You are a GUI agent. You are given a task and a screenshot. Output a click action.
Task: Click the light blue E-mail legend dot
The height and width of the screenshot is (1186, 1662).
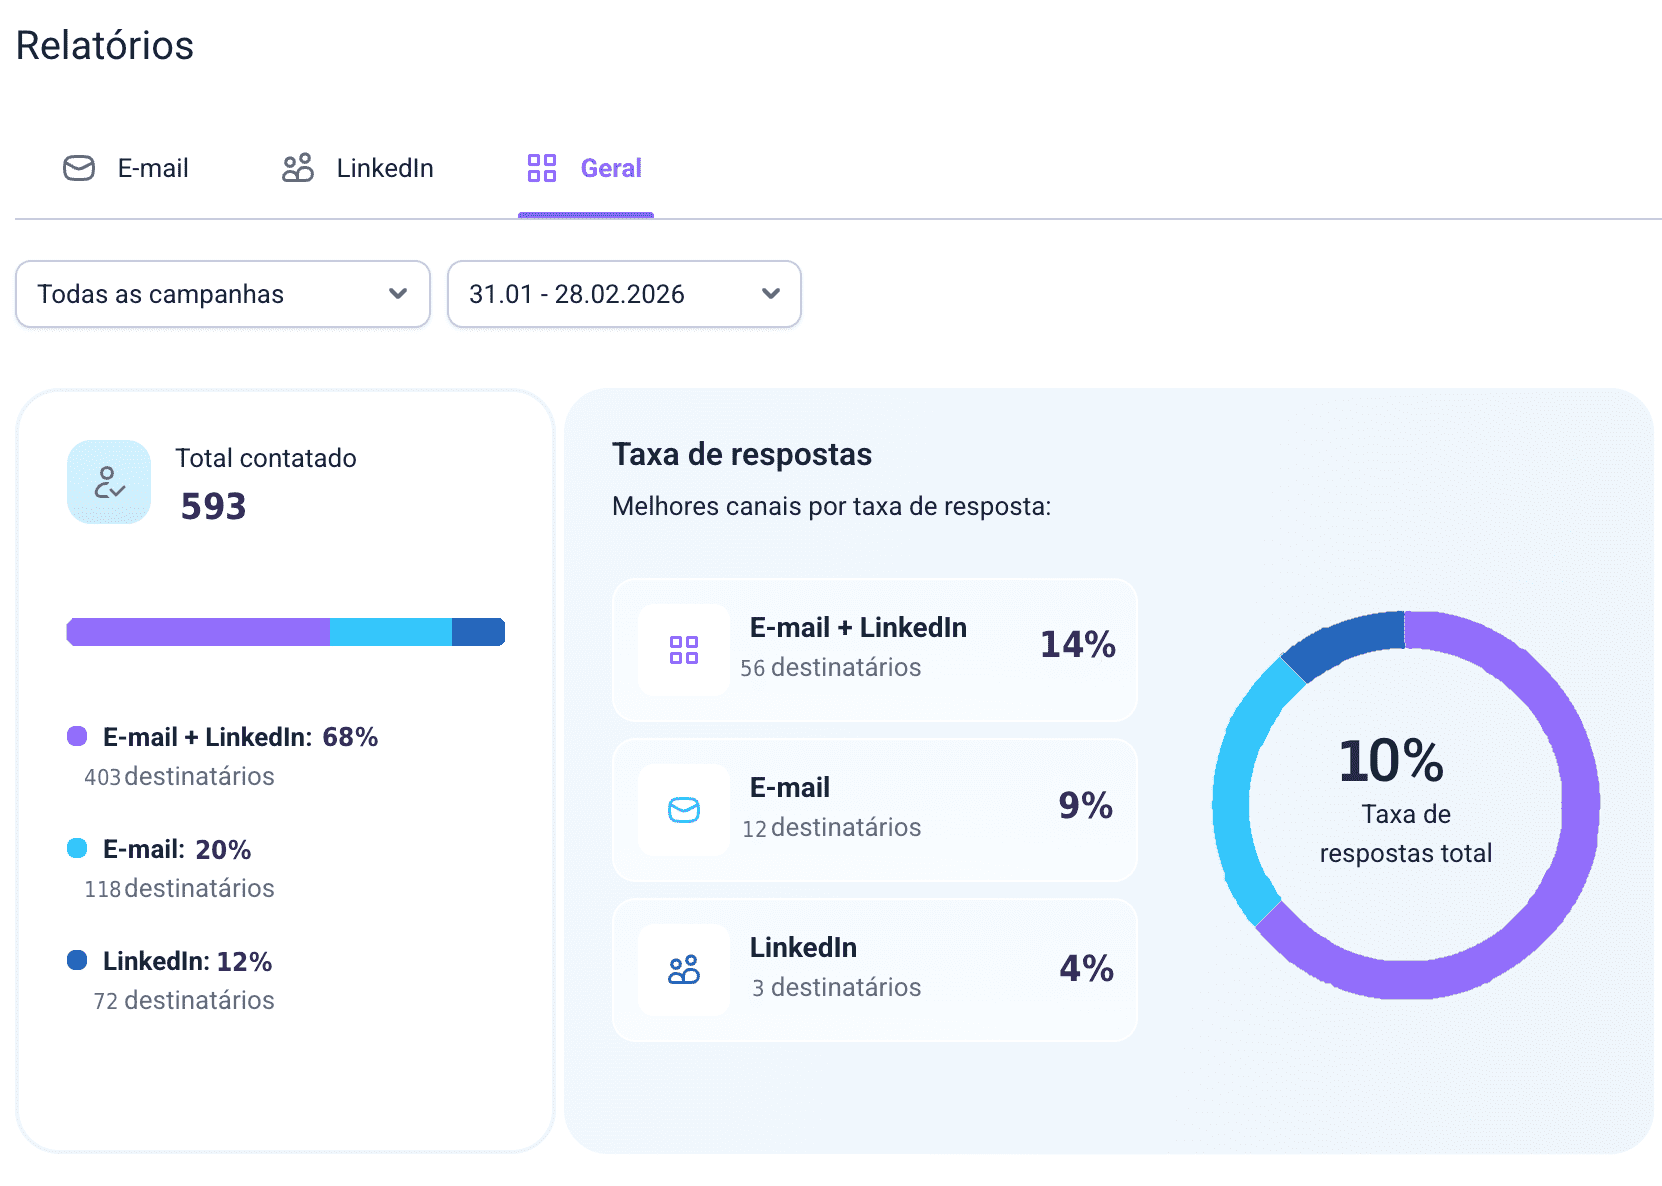[x=77, y=849]
